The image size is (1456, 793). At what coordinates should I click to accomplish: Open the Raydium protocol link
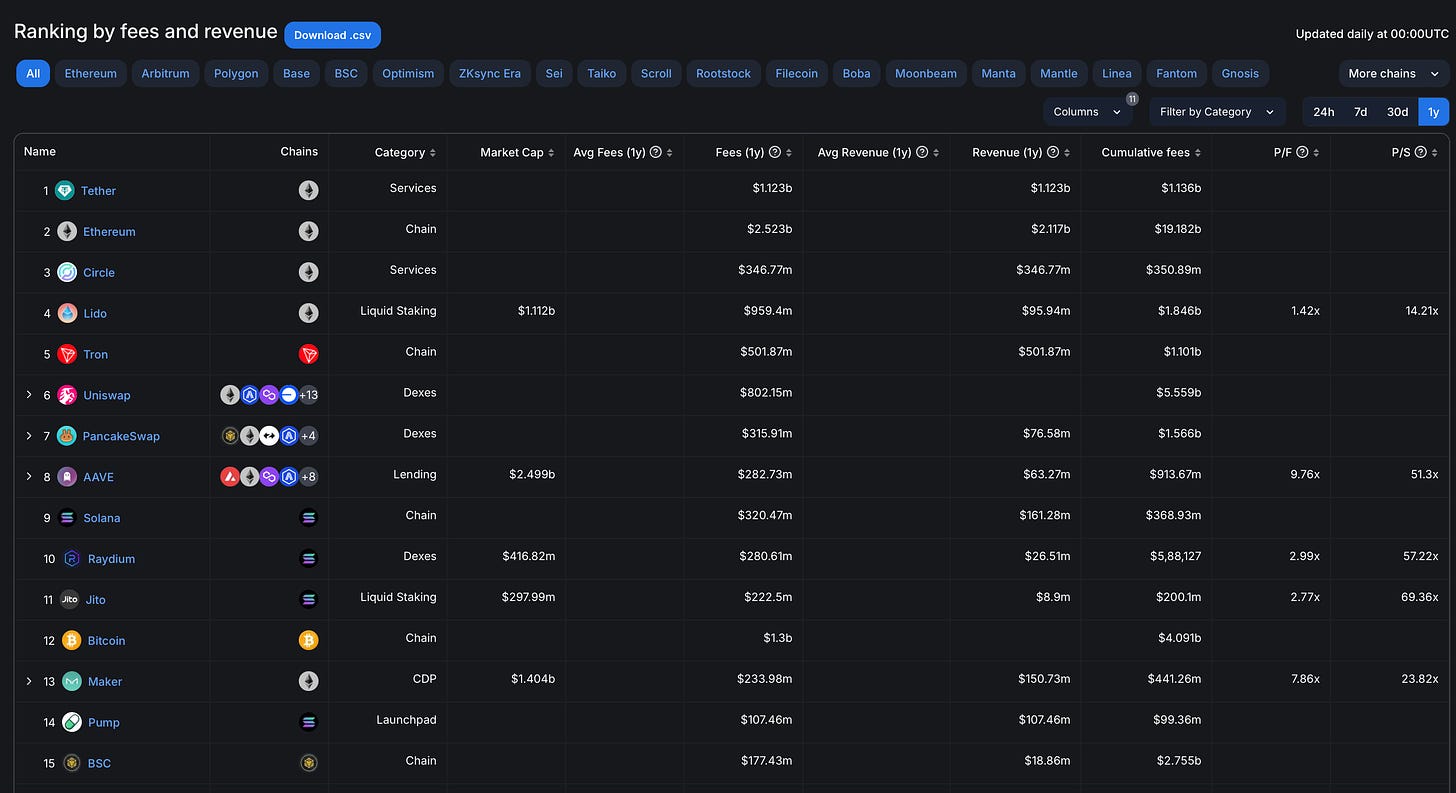tap(111, 559)
